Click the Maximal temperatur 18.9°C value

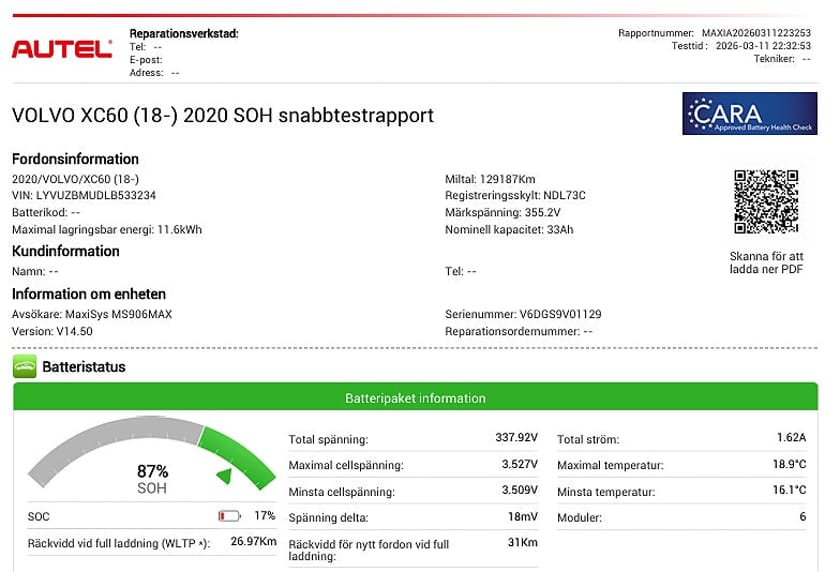[x=789, y=464]
